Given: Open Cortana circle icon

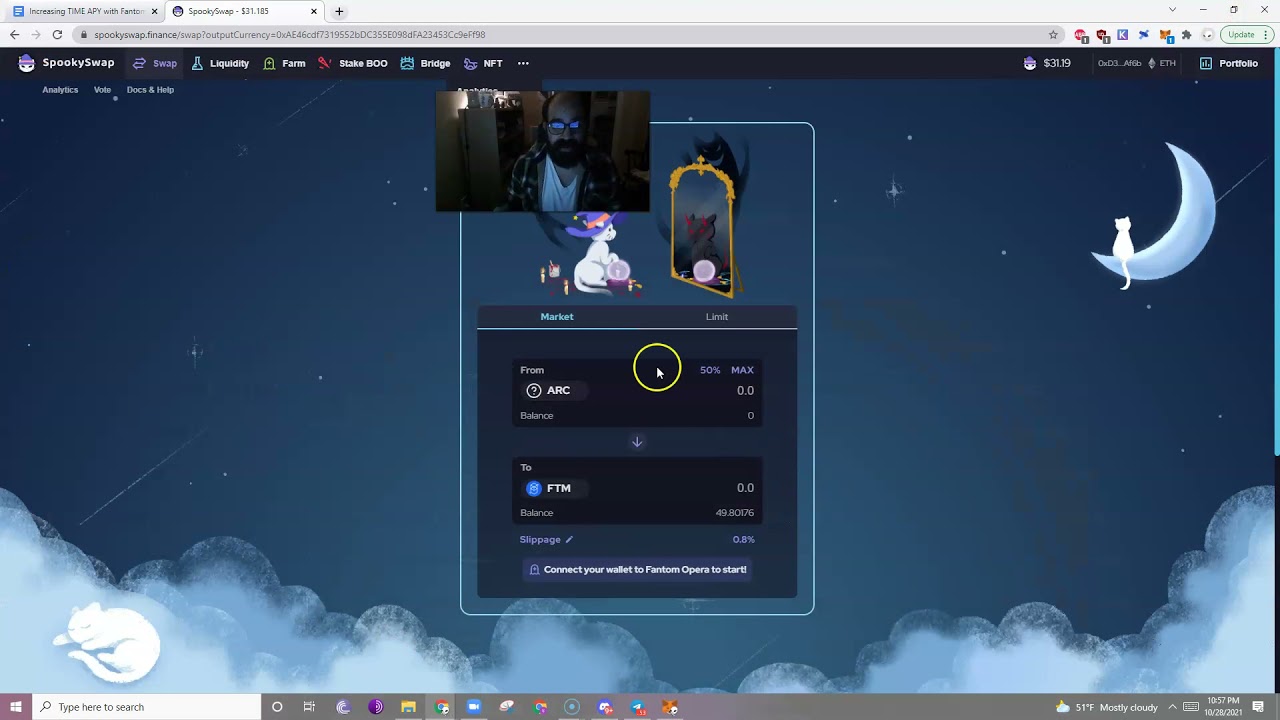Looking at the screenshot, I should tap(277, 707).
